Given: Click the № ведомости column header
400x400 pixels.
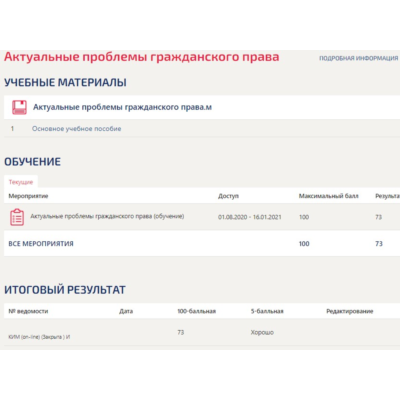Looking at the screenshot, I should pyautogui.click(x=28, y=311).
